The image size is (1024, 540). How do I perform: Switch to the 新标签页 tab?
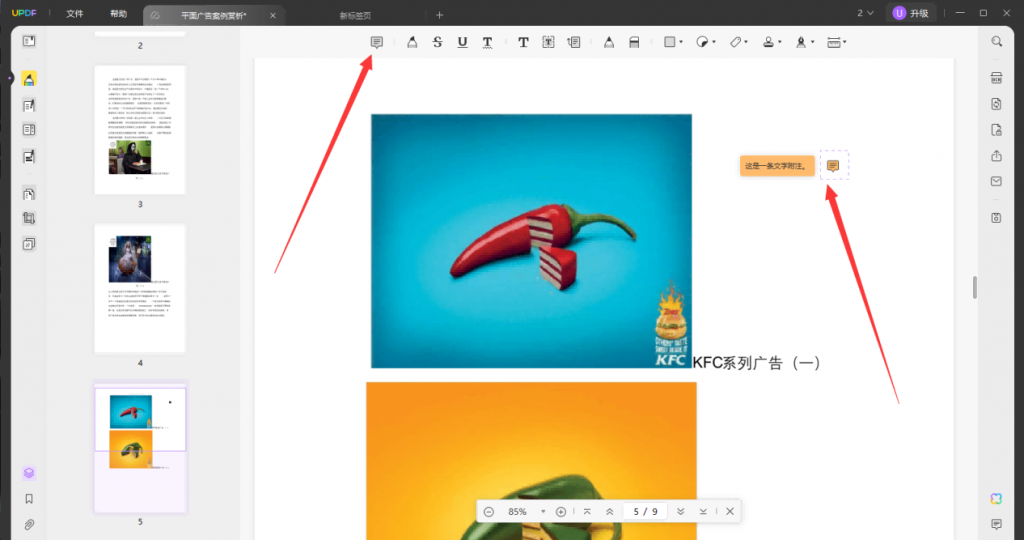(x=355, y=15)
